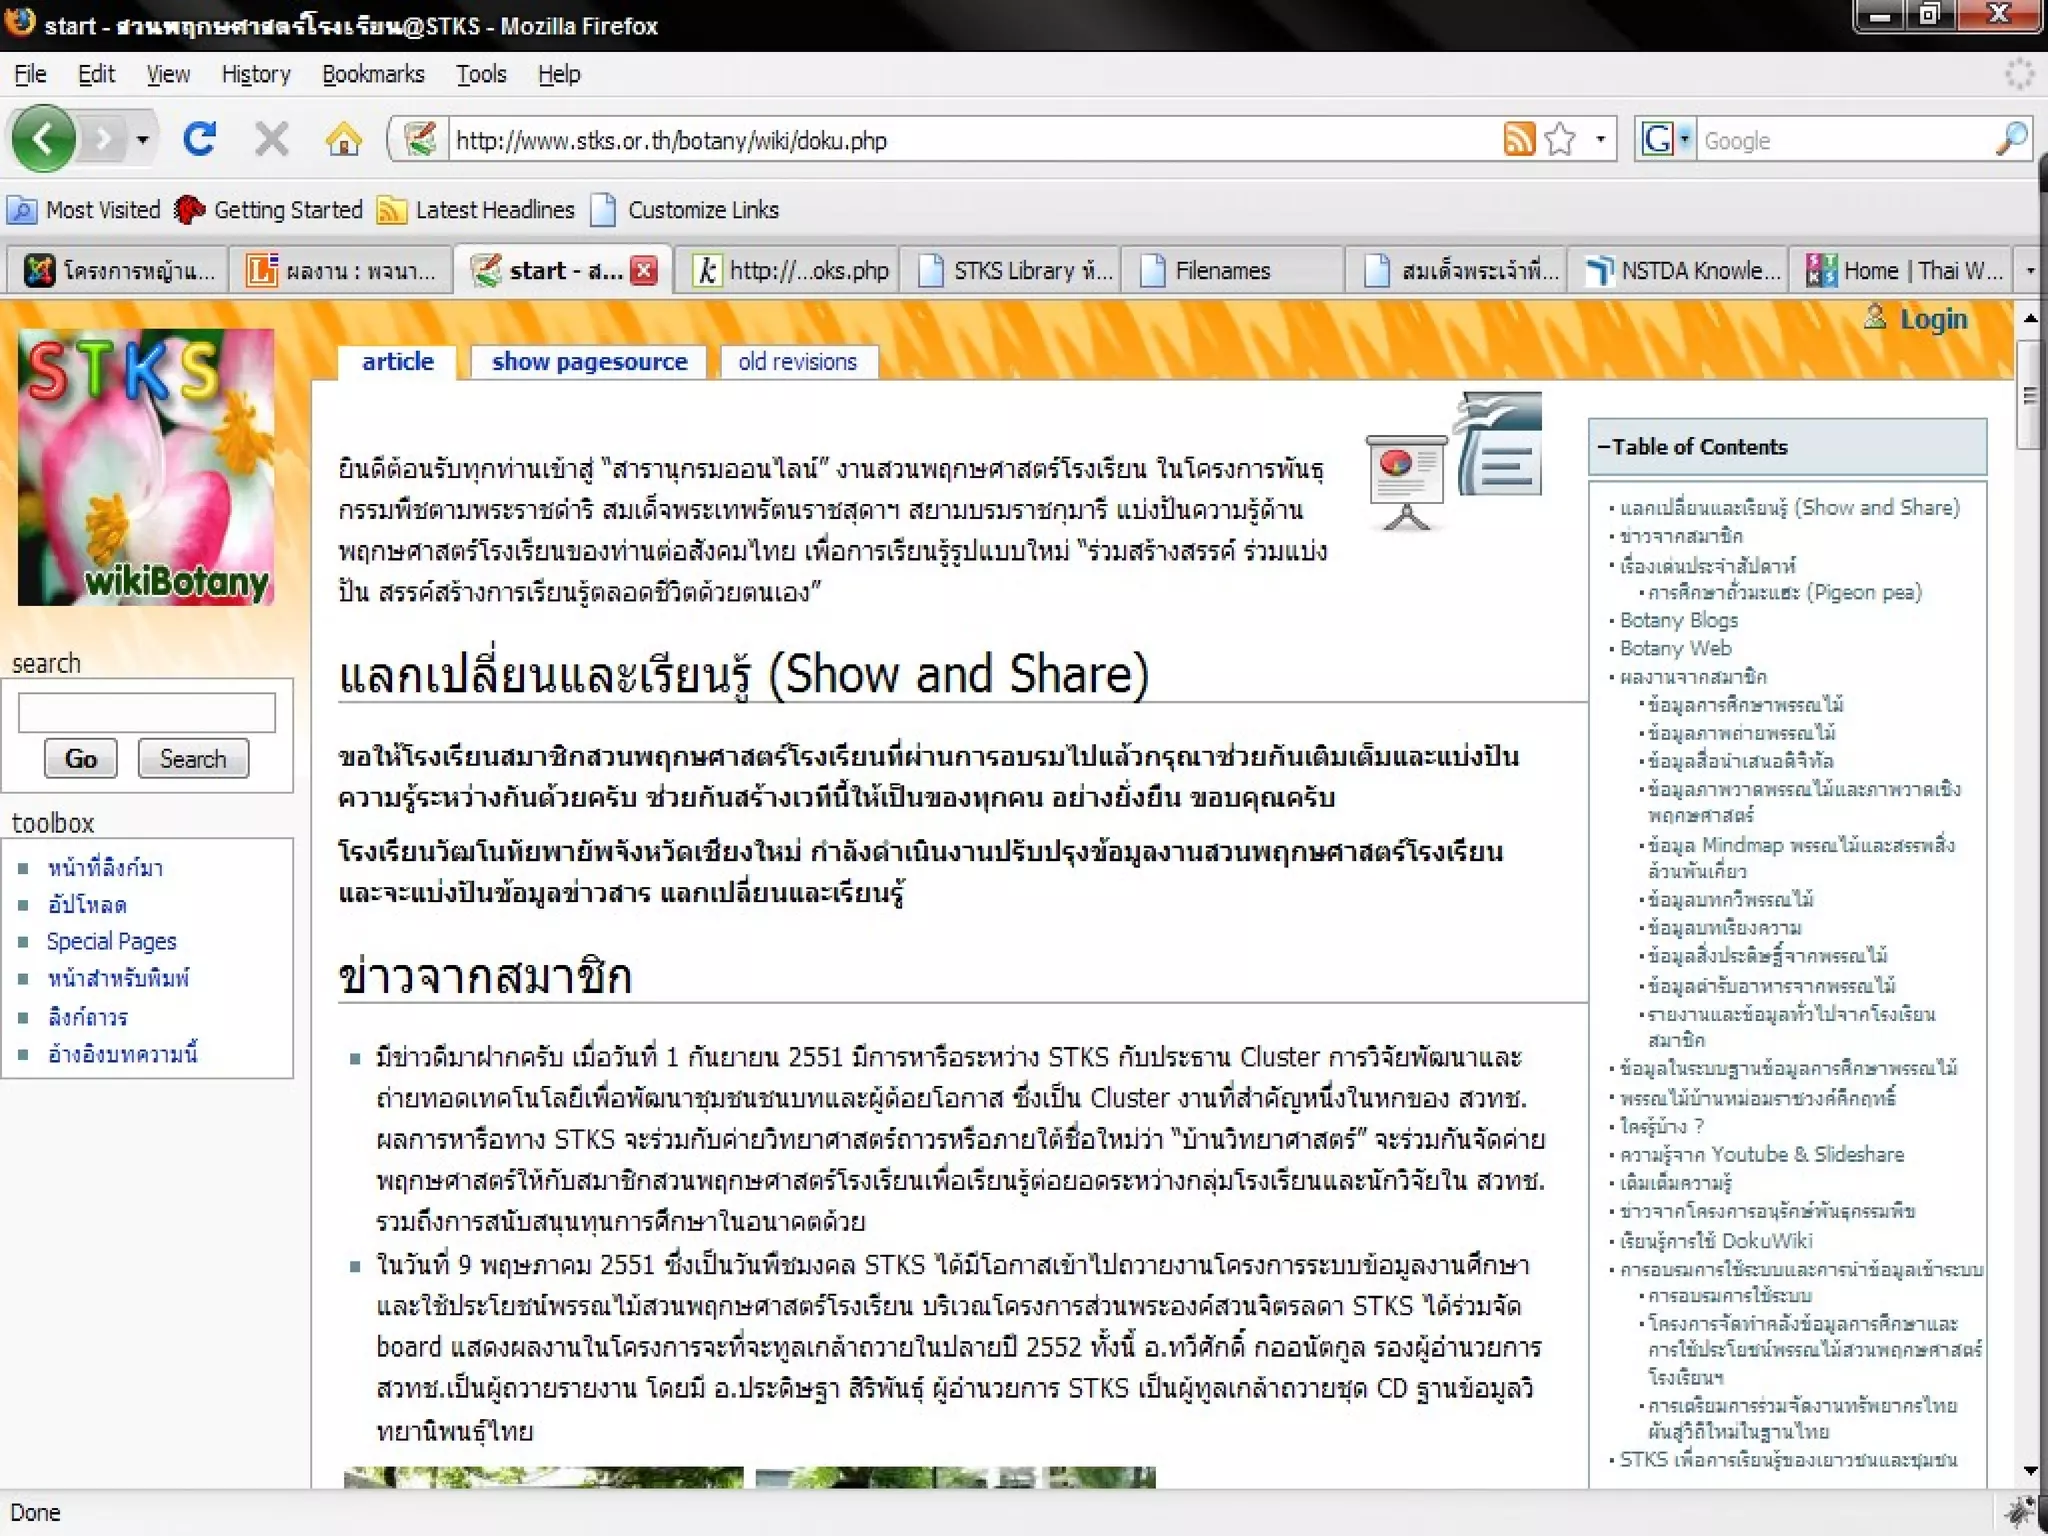List all tabs with the tab-bar arrow
This screenshot has height=1536, width=2048.
[2030, 270]
